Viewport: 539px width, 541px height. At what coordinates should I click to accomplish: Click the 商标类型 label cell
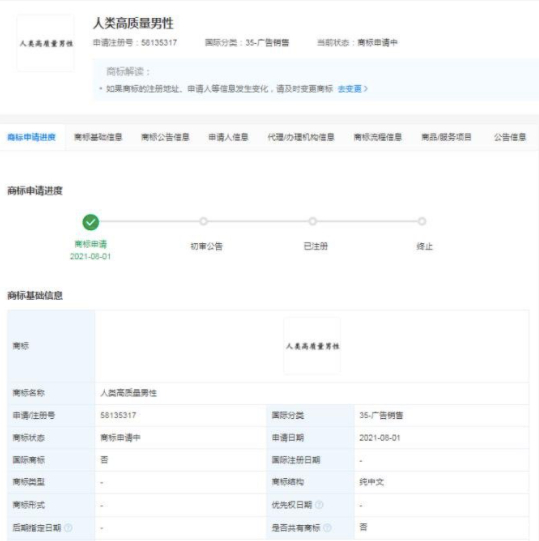(51, 482)
